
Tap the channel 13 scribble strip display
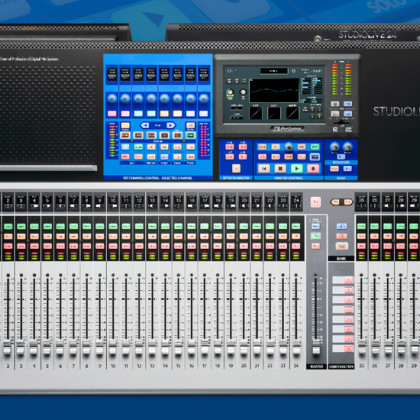click(152, 202)
